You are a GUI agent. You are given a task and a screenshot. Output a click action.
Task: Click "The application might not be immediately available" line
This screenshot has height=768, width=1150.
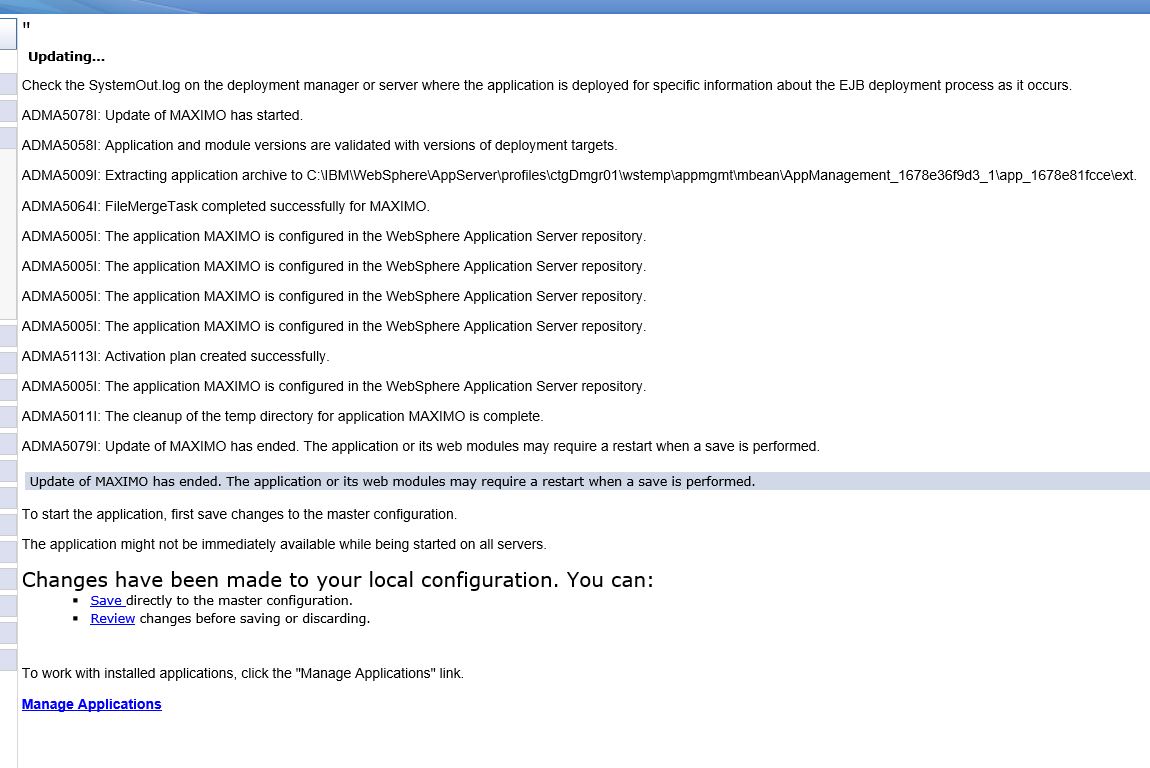(x=284, y=545)
